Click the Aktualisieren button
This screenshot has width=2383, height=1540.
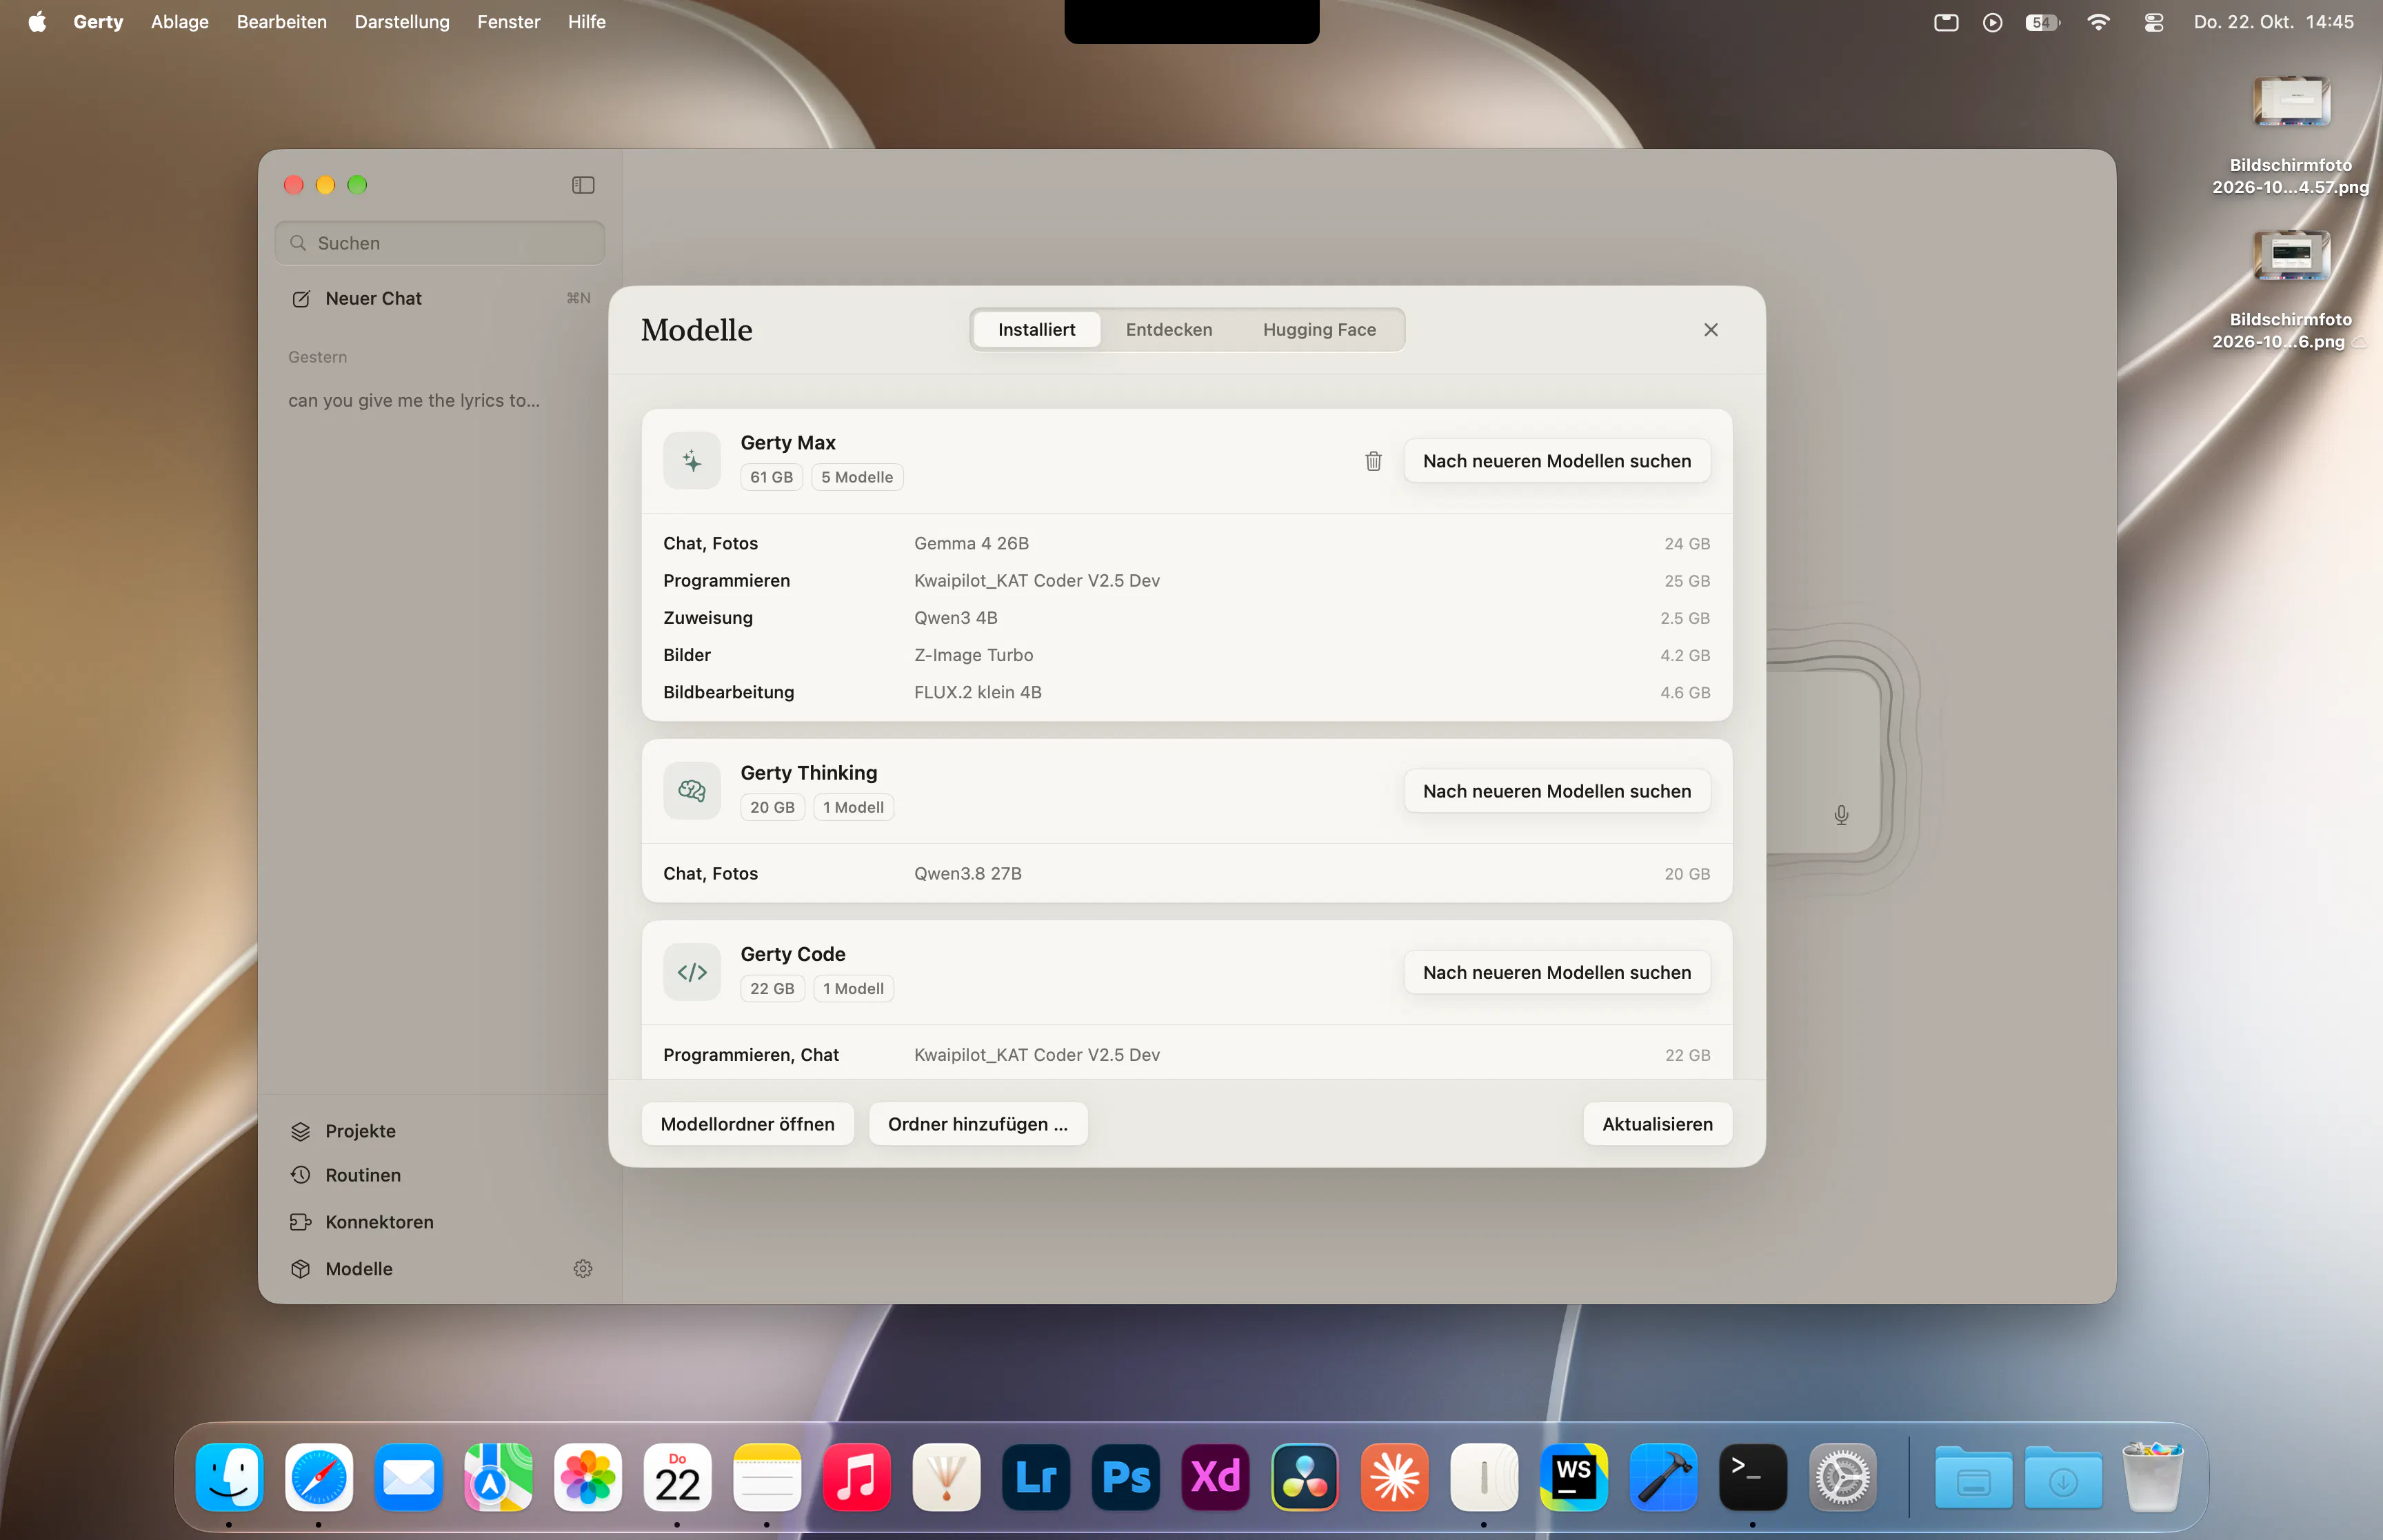(1657, 1124)
